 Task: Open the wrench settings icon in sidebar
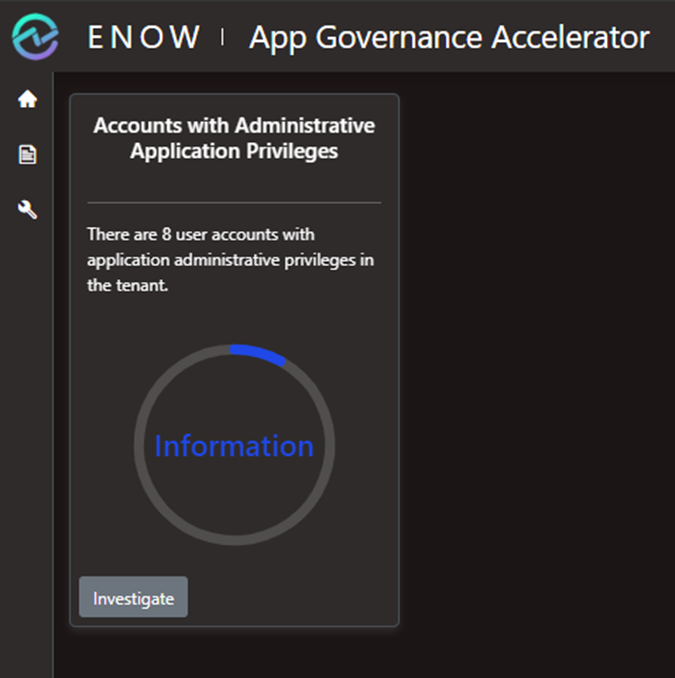[27, 209]
